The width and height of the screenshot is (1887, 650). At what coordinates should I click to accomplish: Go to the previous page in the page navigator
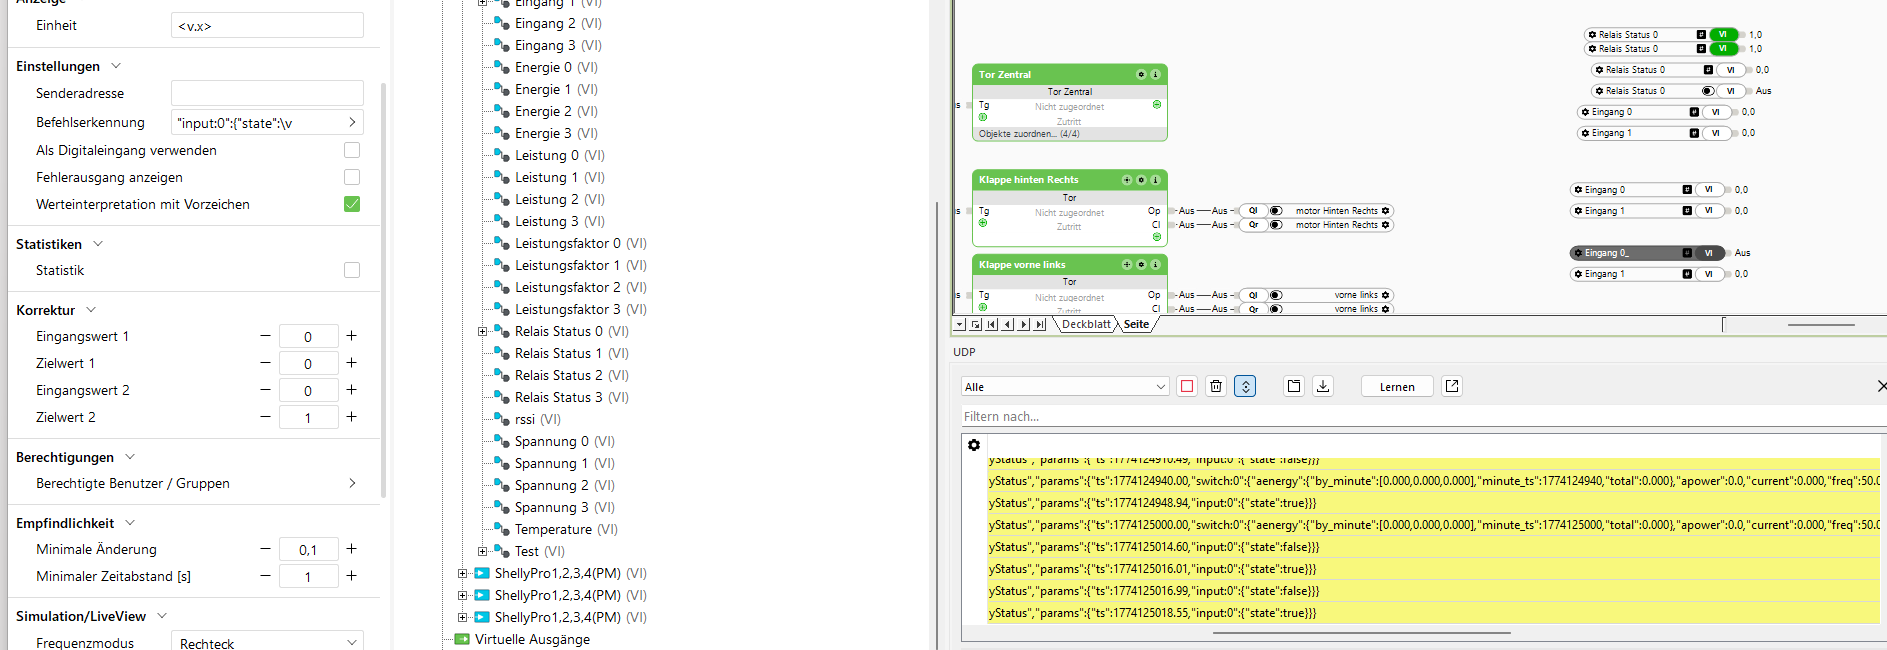point(1008,324)
